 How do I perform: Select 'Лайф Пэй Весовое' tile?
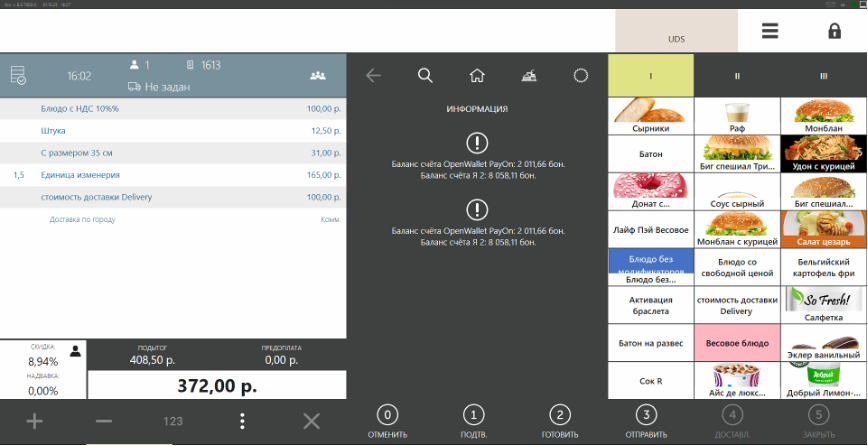pyautogui.click(x=651, y=229)
